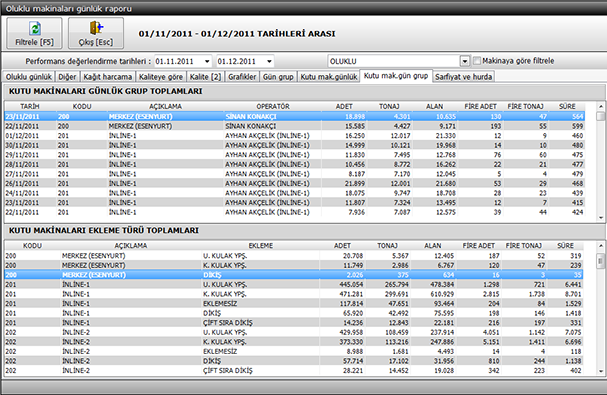The height and width of the screenshot is (395, 607).
Task: Click the 28/11/2011 date cell
Action: click(22, 164)
